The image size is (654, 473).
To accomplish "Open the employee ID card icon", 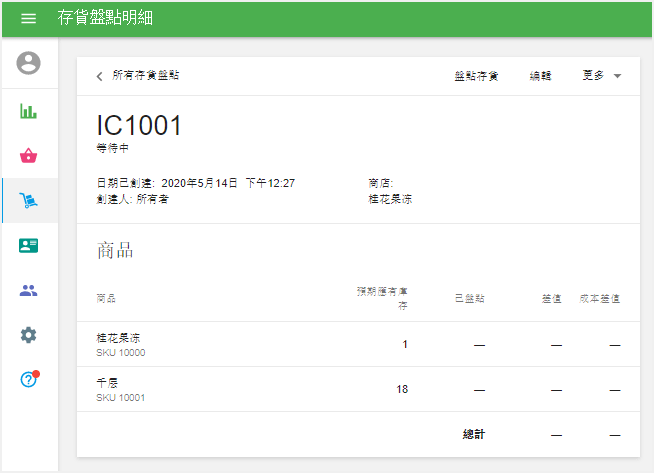I will (29, 245).
